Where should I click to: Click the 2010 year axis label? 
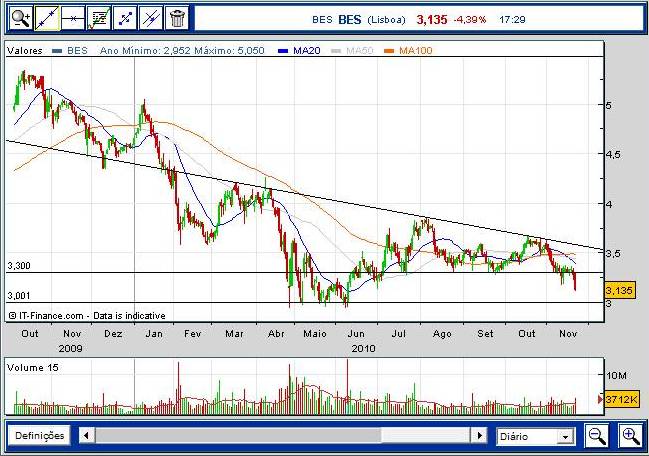(x=363, y=348)
